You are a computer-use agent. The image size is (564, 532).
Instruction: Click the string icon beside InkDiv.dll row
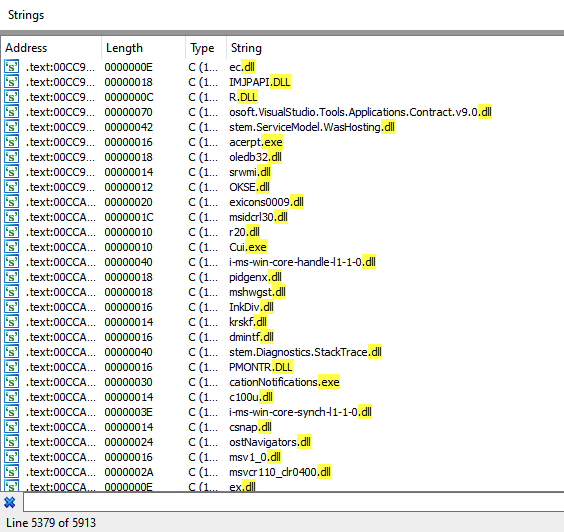12,307
